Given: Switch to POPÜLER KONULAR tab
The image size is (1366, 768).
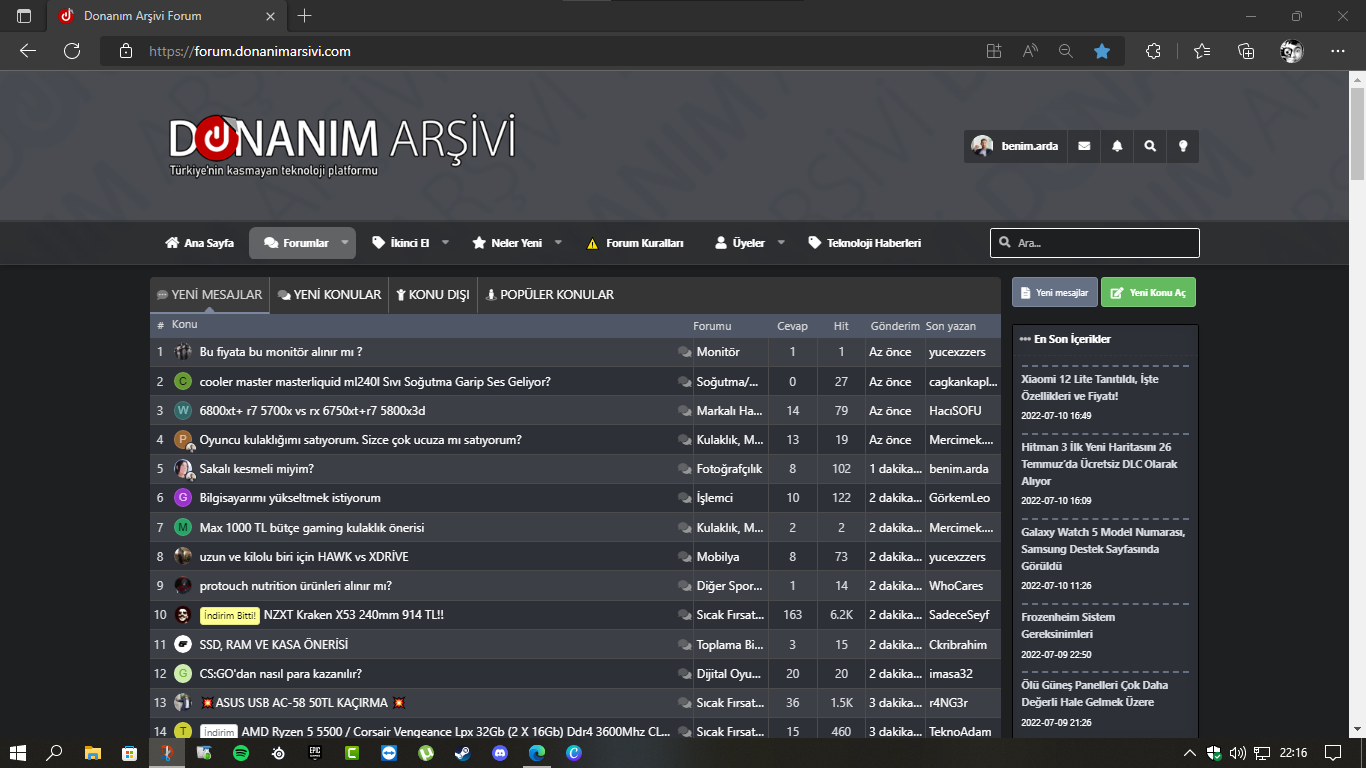Looking at the screenshot, I should point(549,295).
